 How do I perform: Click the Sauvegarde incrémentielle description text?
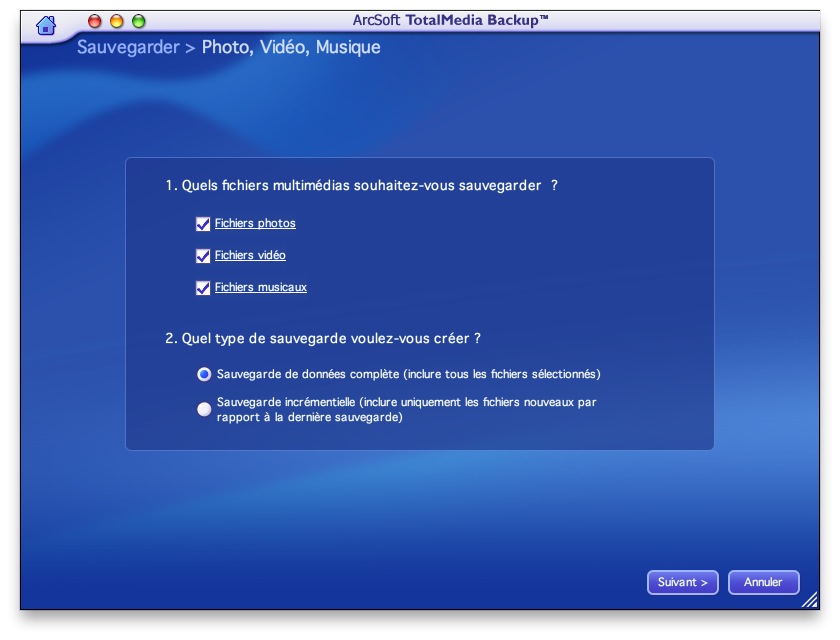(407, 410)
